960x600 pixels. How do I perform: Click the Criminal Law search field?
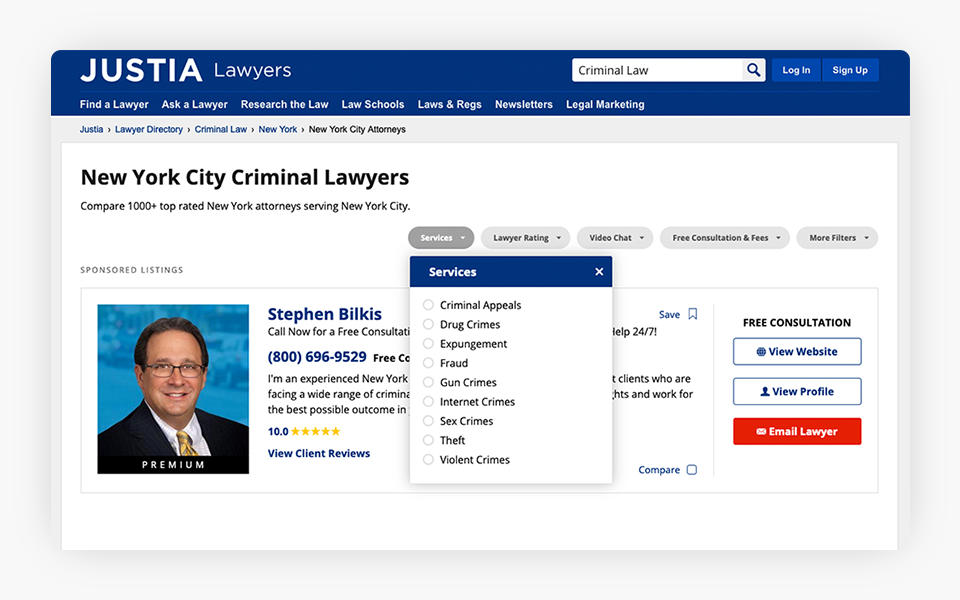pos(658,70)
